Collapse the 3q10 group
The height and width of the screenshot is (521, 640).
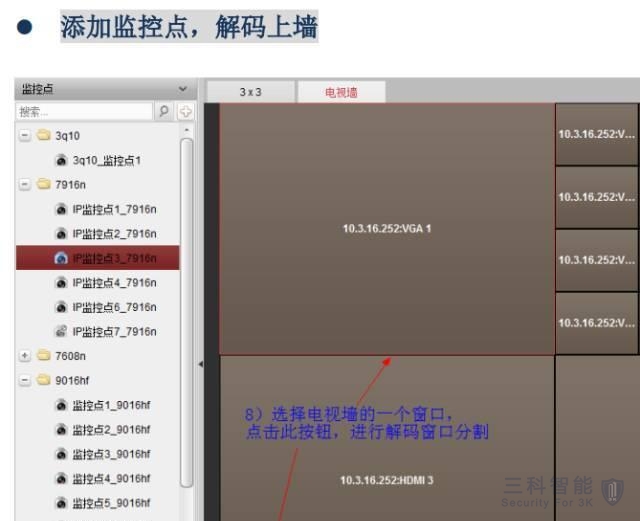24,135
